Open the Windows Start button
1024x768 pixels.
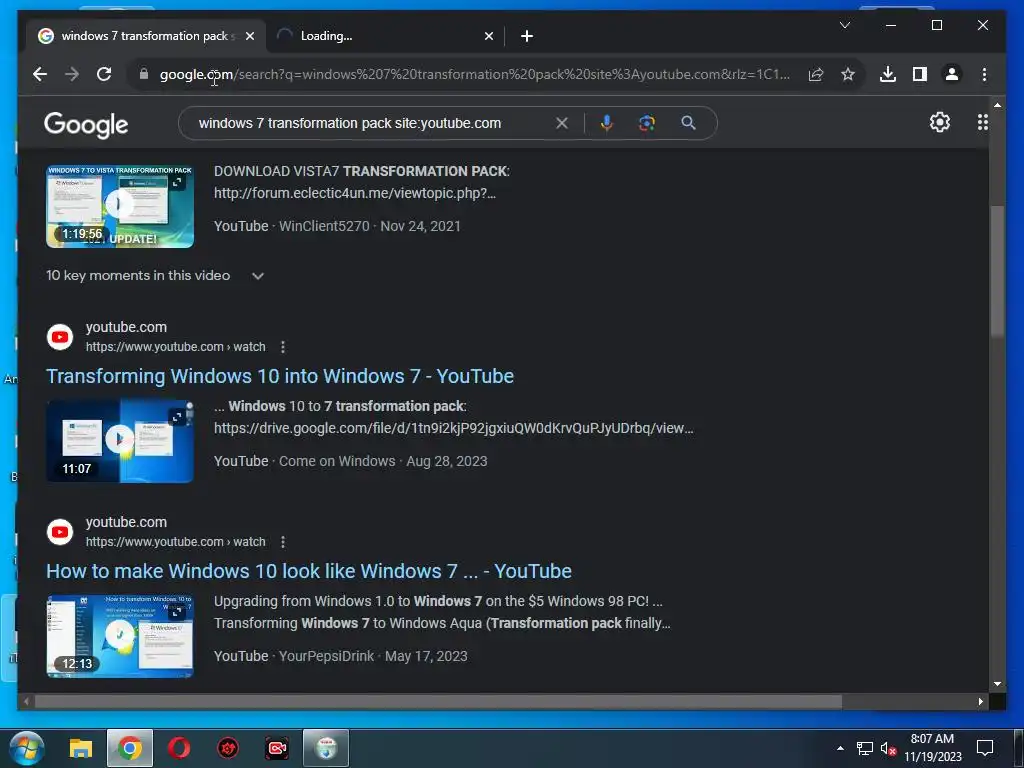(x=26, y=748)
